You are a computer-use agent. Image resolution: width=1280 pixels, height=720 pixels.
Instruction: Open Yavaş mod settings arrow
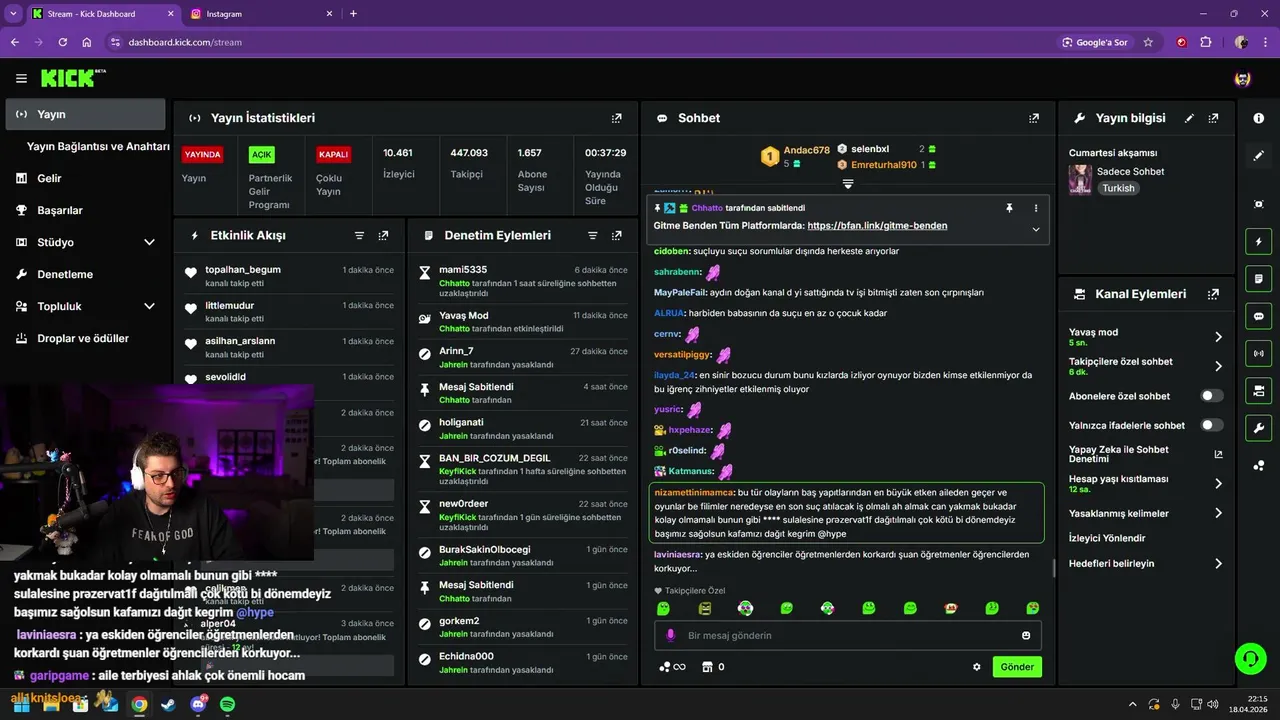(x=1218, y=337)
